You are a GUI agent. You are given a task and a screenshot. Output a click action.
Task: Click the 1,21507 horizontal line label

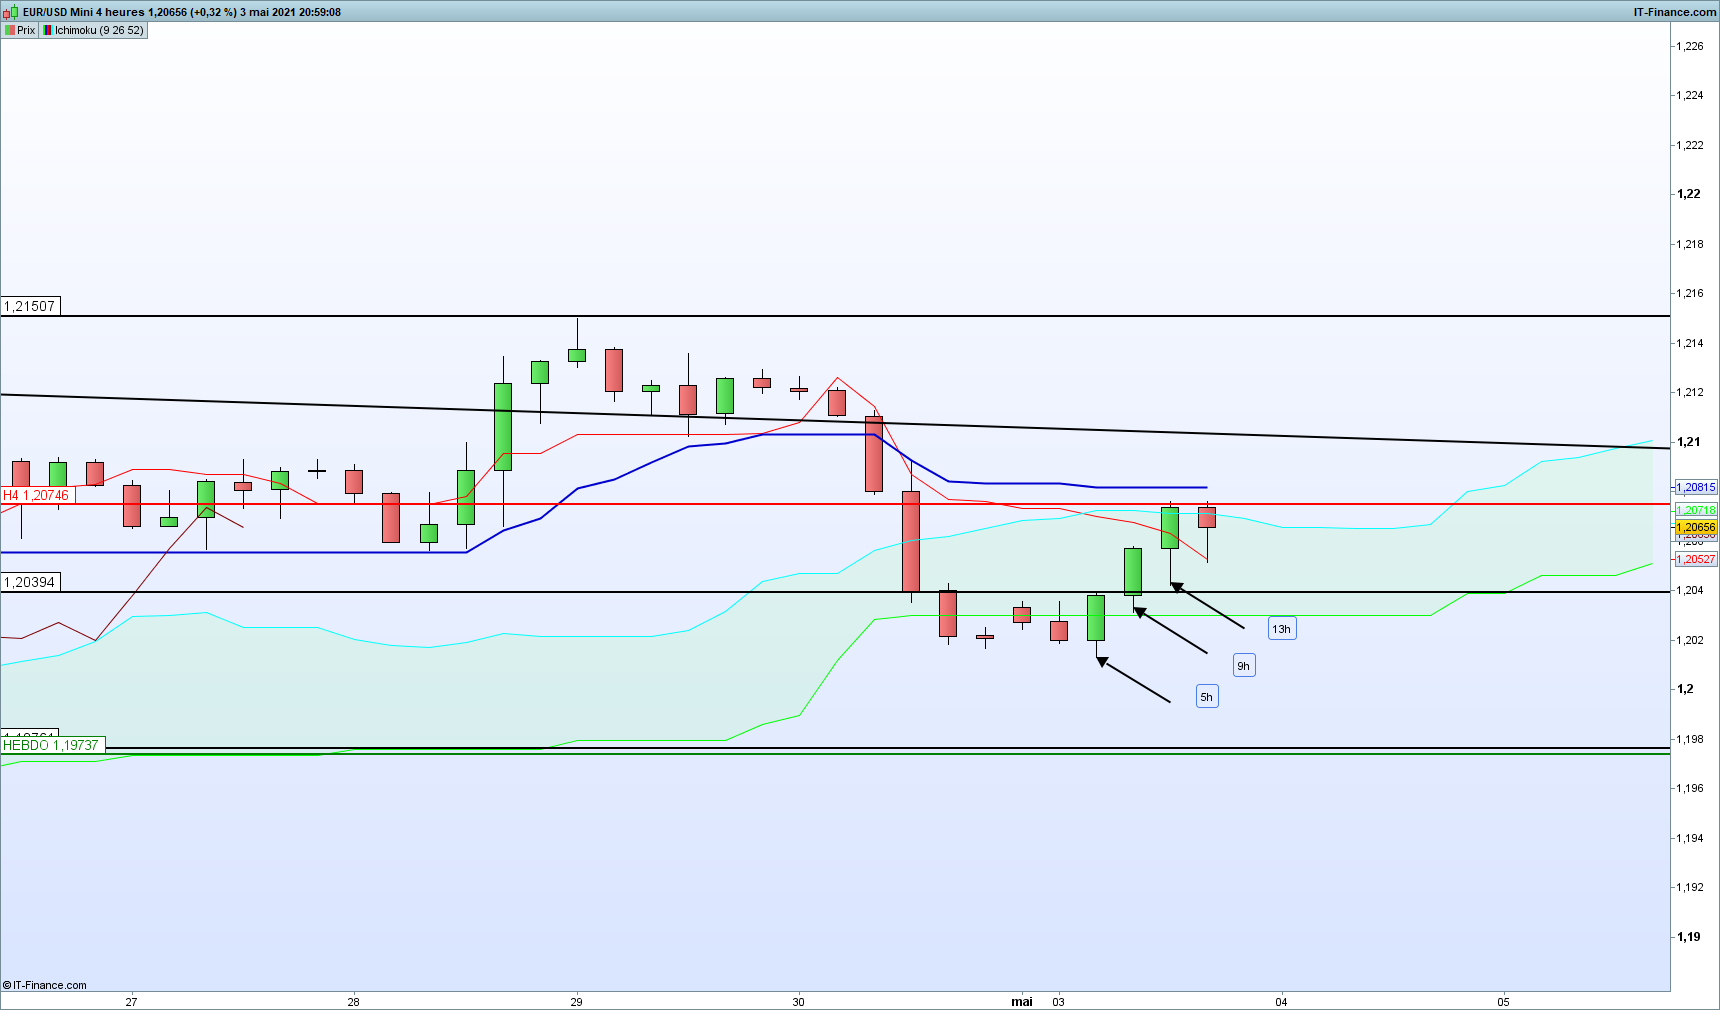(30, 306)
